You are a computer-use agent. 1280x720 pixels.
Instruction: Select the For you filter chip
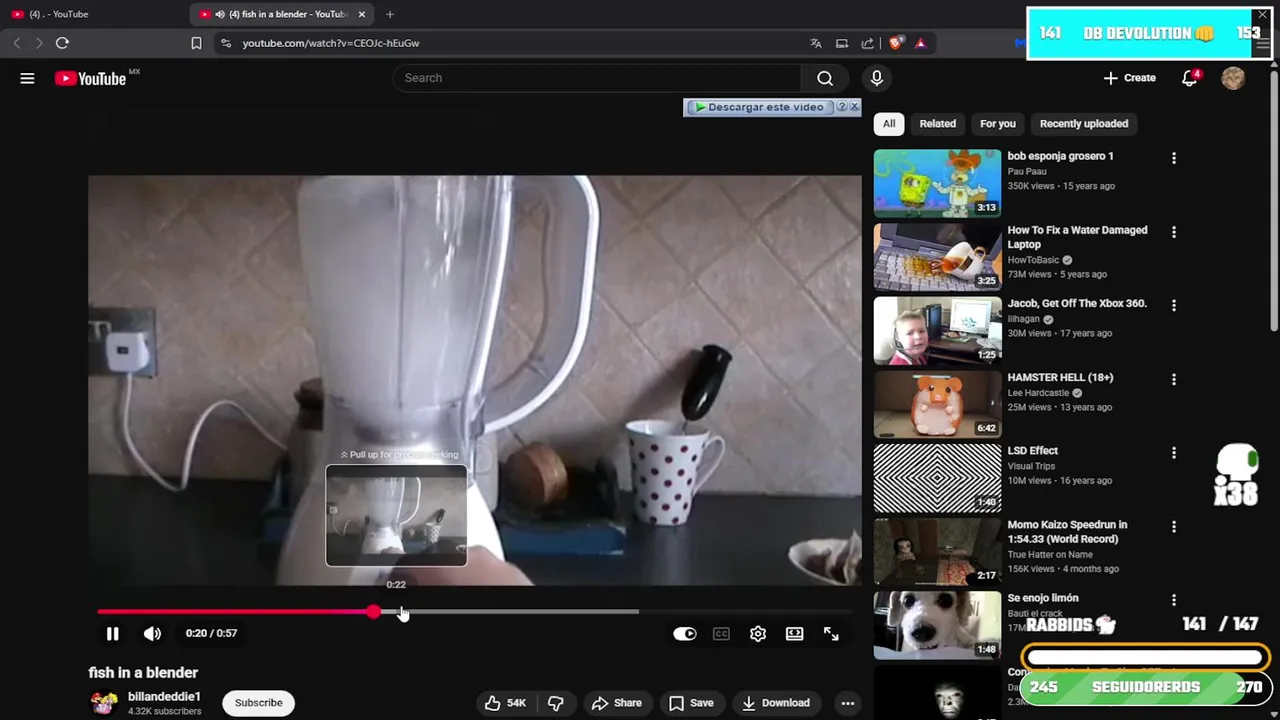(x=997, y=124)
